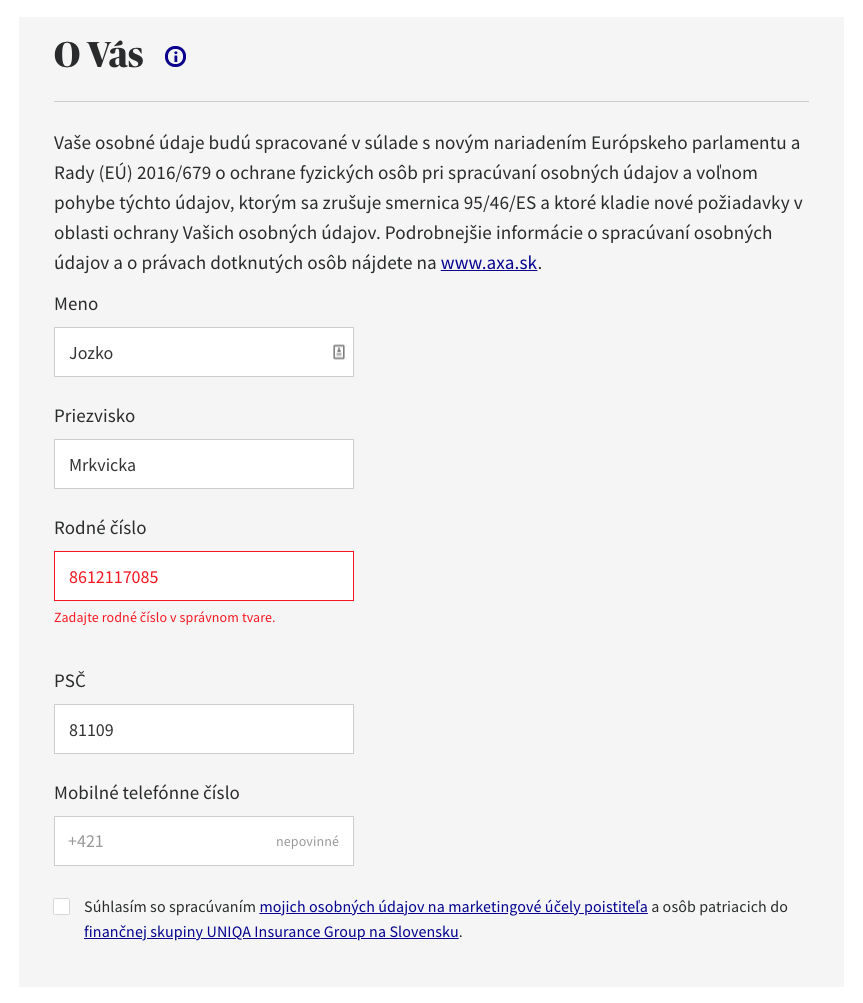Click the PSČ label text

pos(70,681)
